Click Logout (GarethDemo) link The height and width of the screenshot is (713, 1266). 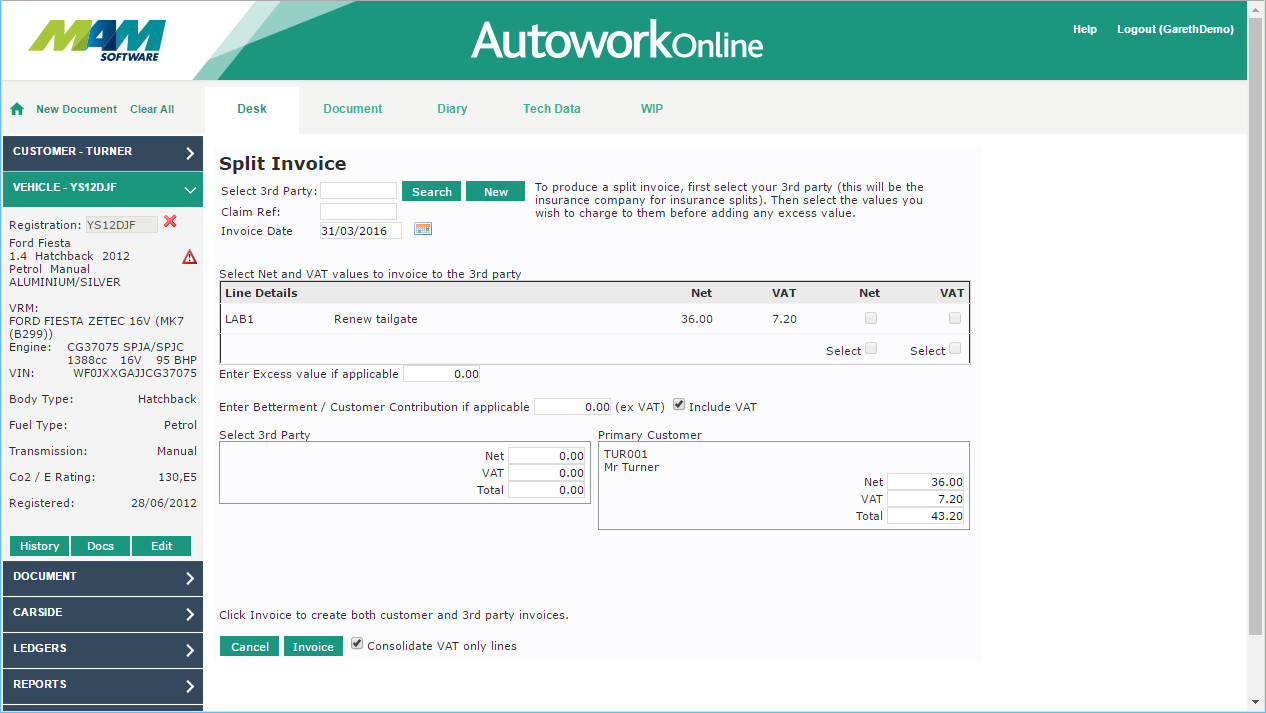pos(1174,30)
